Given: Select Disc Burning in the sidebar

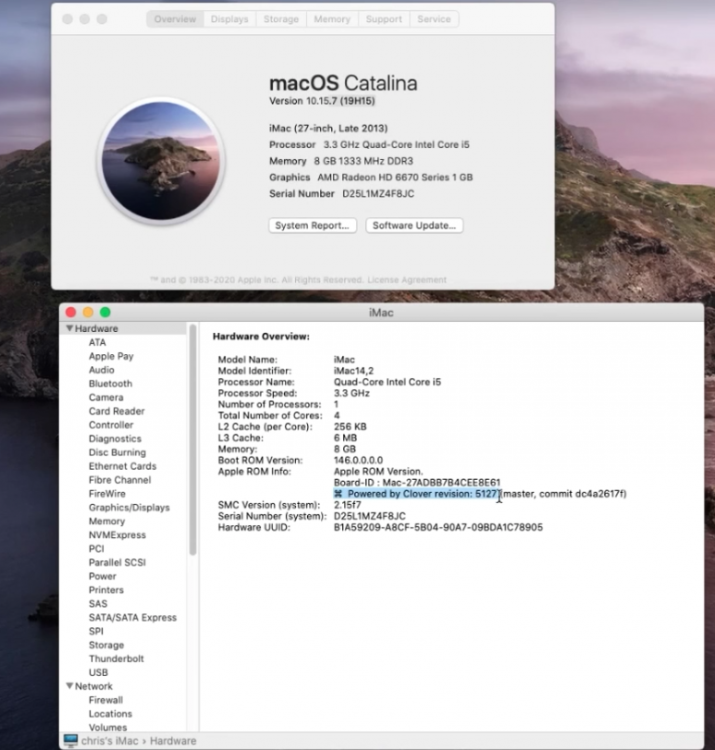Looking at the screenshot, I should click(117, 452).
